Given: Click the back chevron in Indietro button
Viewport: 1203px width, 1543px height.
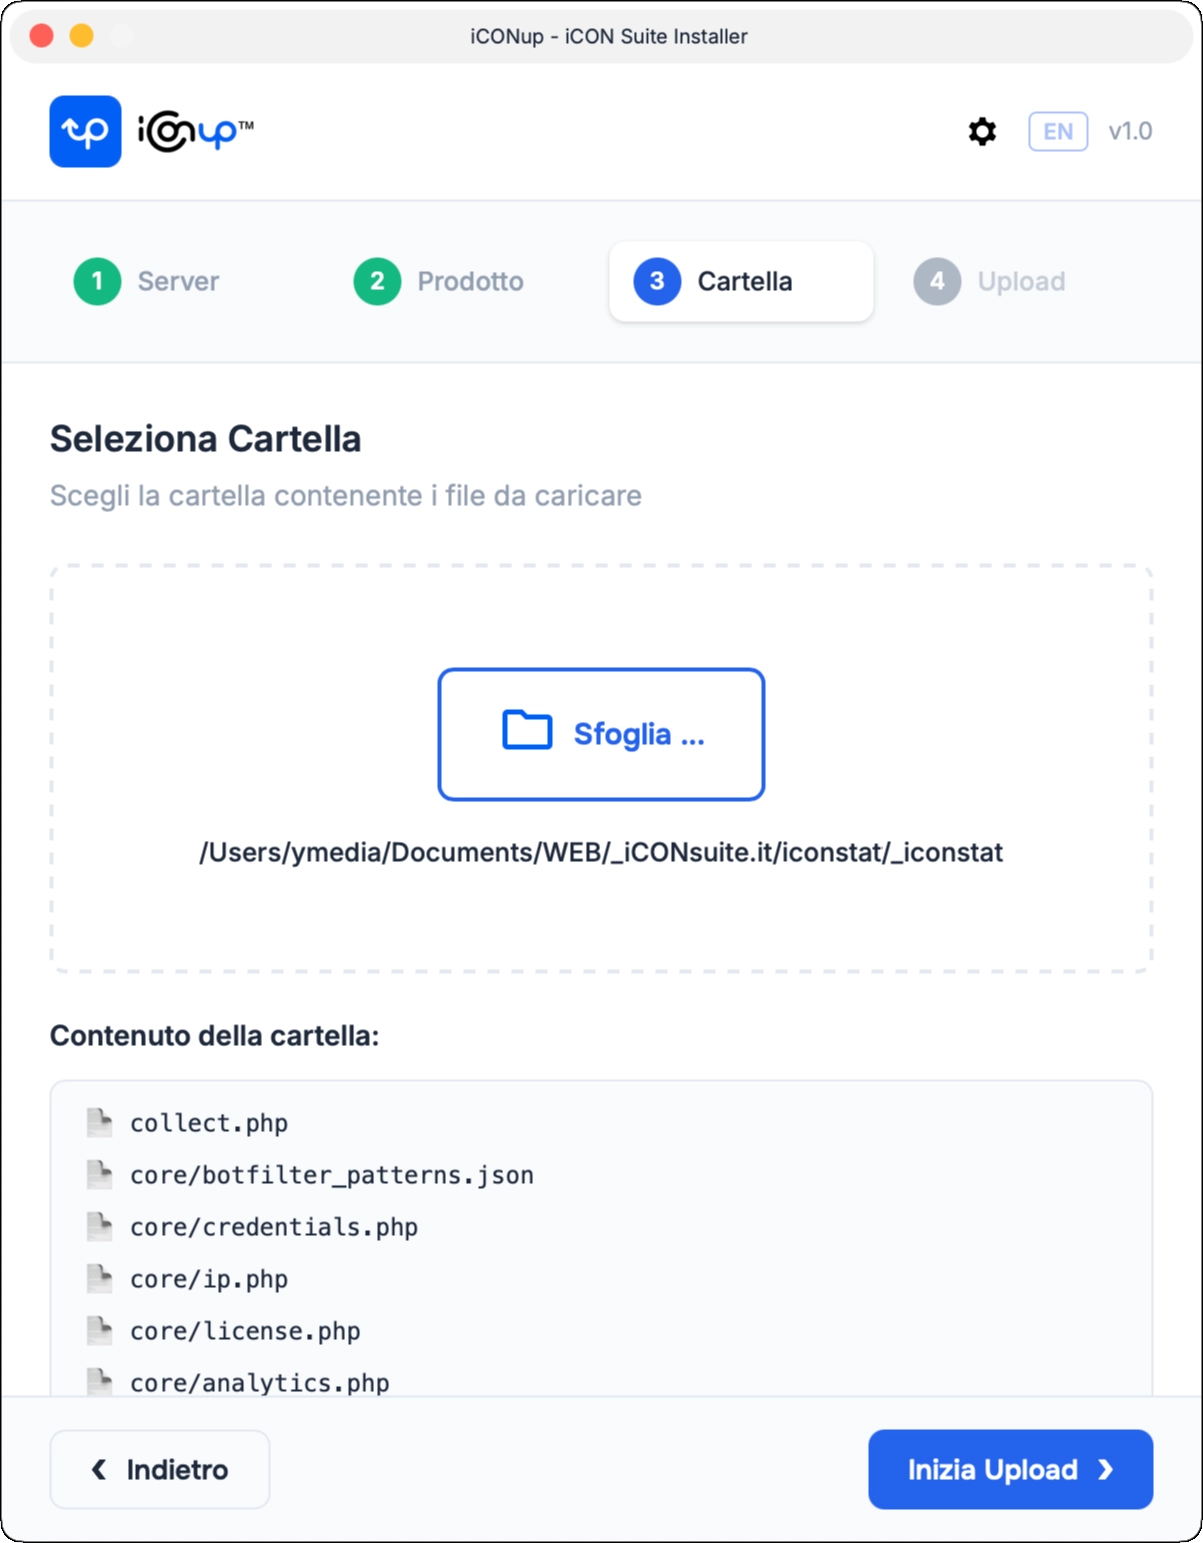Looking at the screenshot, I should (97, 1468).
